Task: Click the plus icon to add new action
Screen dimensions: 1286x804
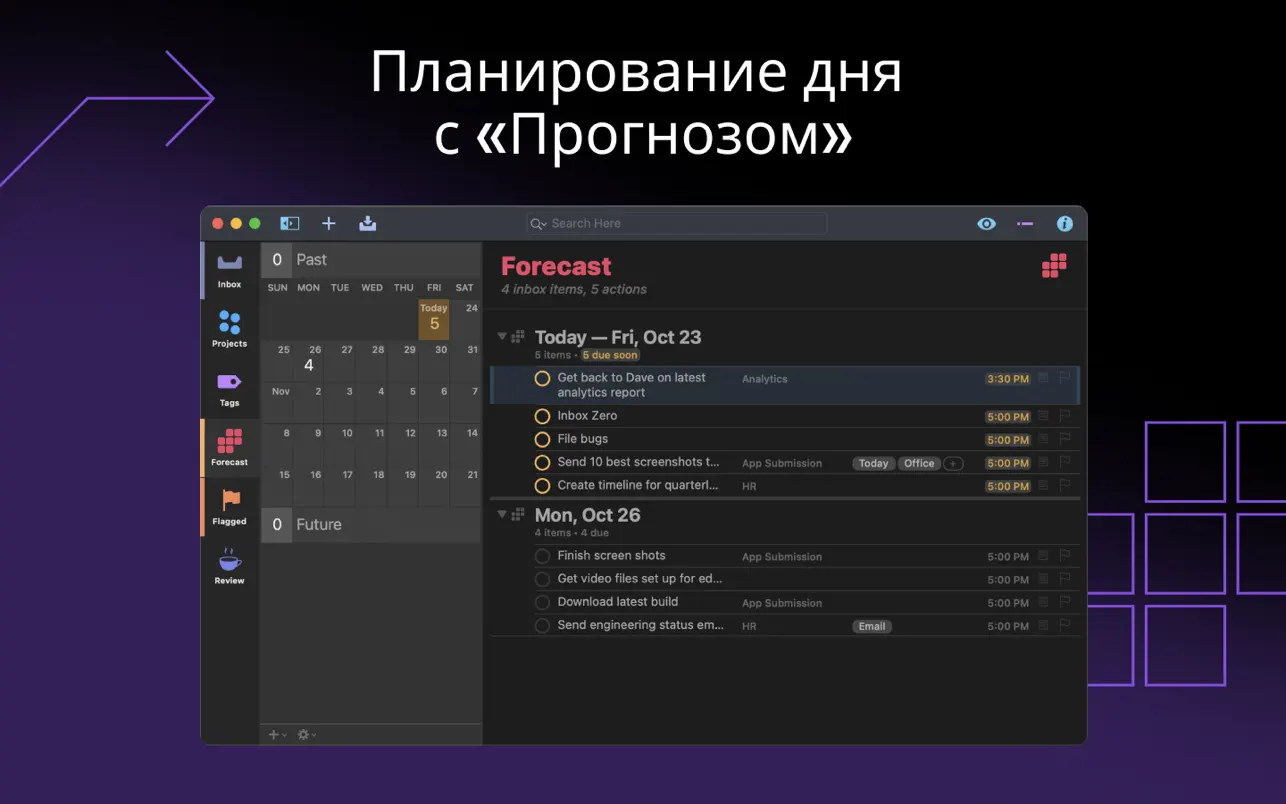Action: pyautogui.click(x=328, y=224)
